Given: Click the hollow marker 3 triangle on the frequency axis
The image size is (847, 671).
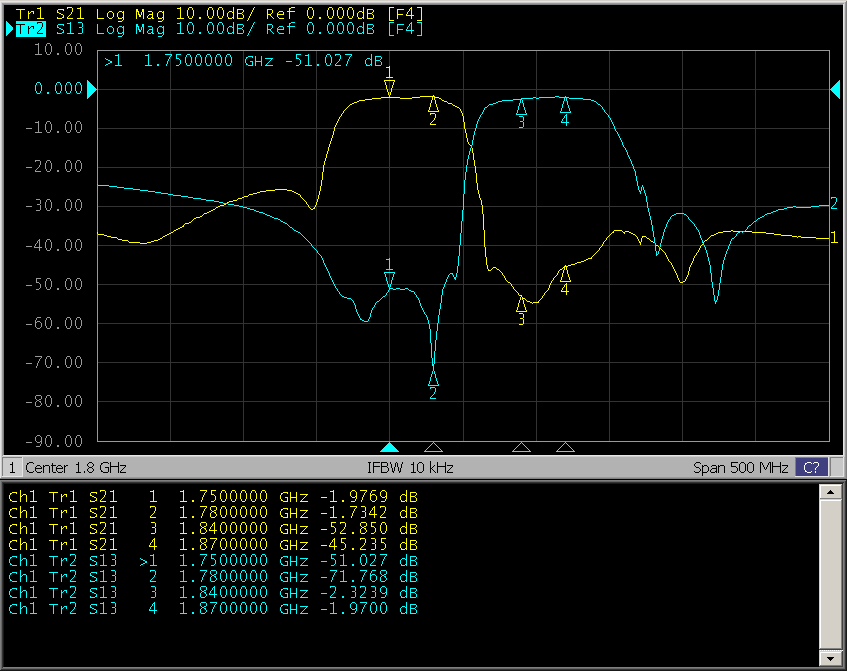Looking at the screenshot, I should click(521, 447).
